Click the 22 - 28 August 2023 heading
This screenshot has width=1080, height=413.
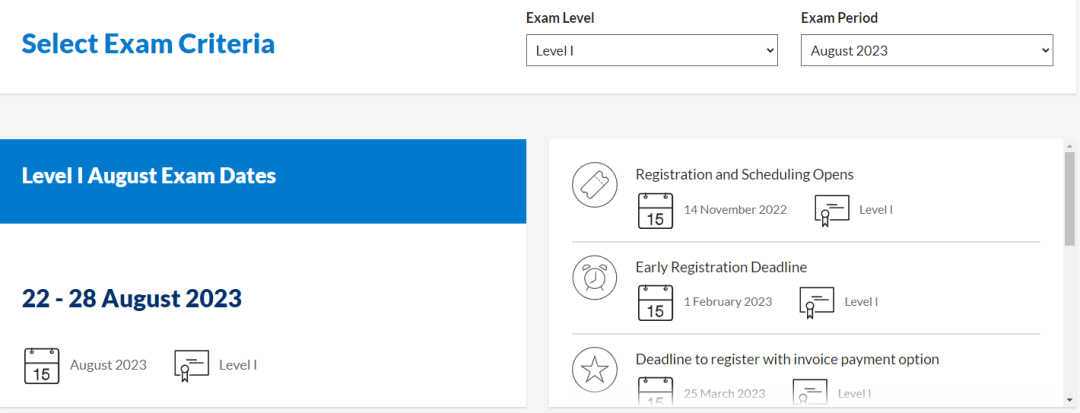(x=132, y=299)
